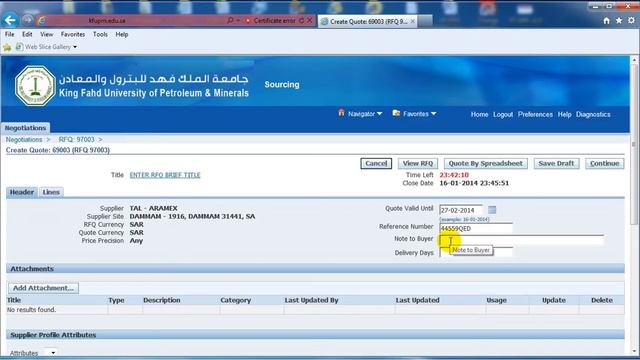Open the Edit menu
640x360 pixels.
pos(27,34)
